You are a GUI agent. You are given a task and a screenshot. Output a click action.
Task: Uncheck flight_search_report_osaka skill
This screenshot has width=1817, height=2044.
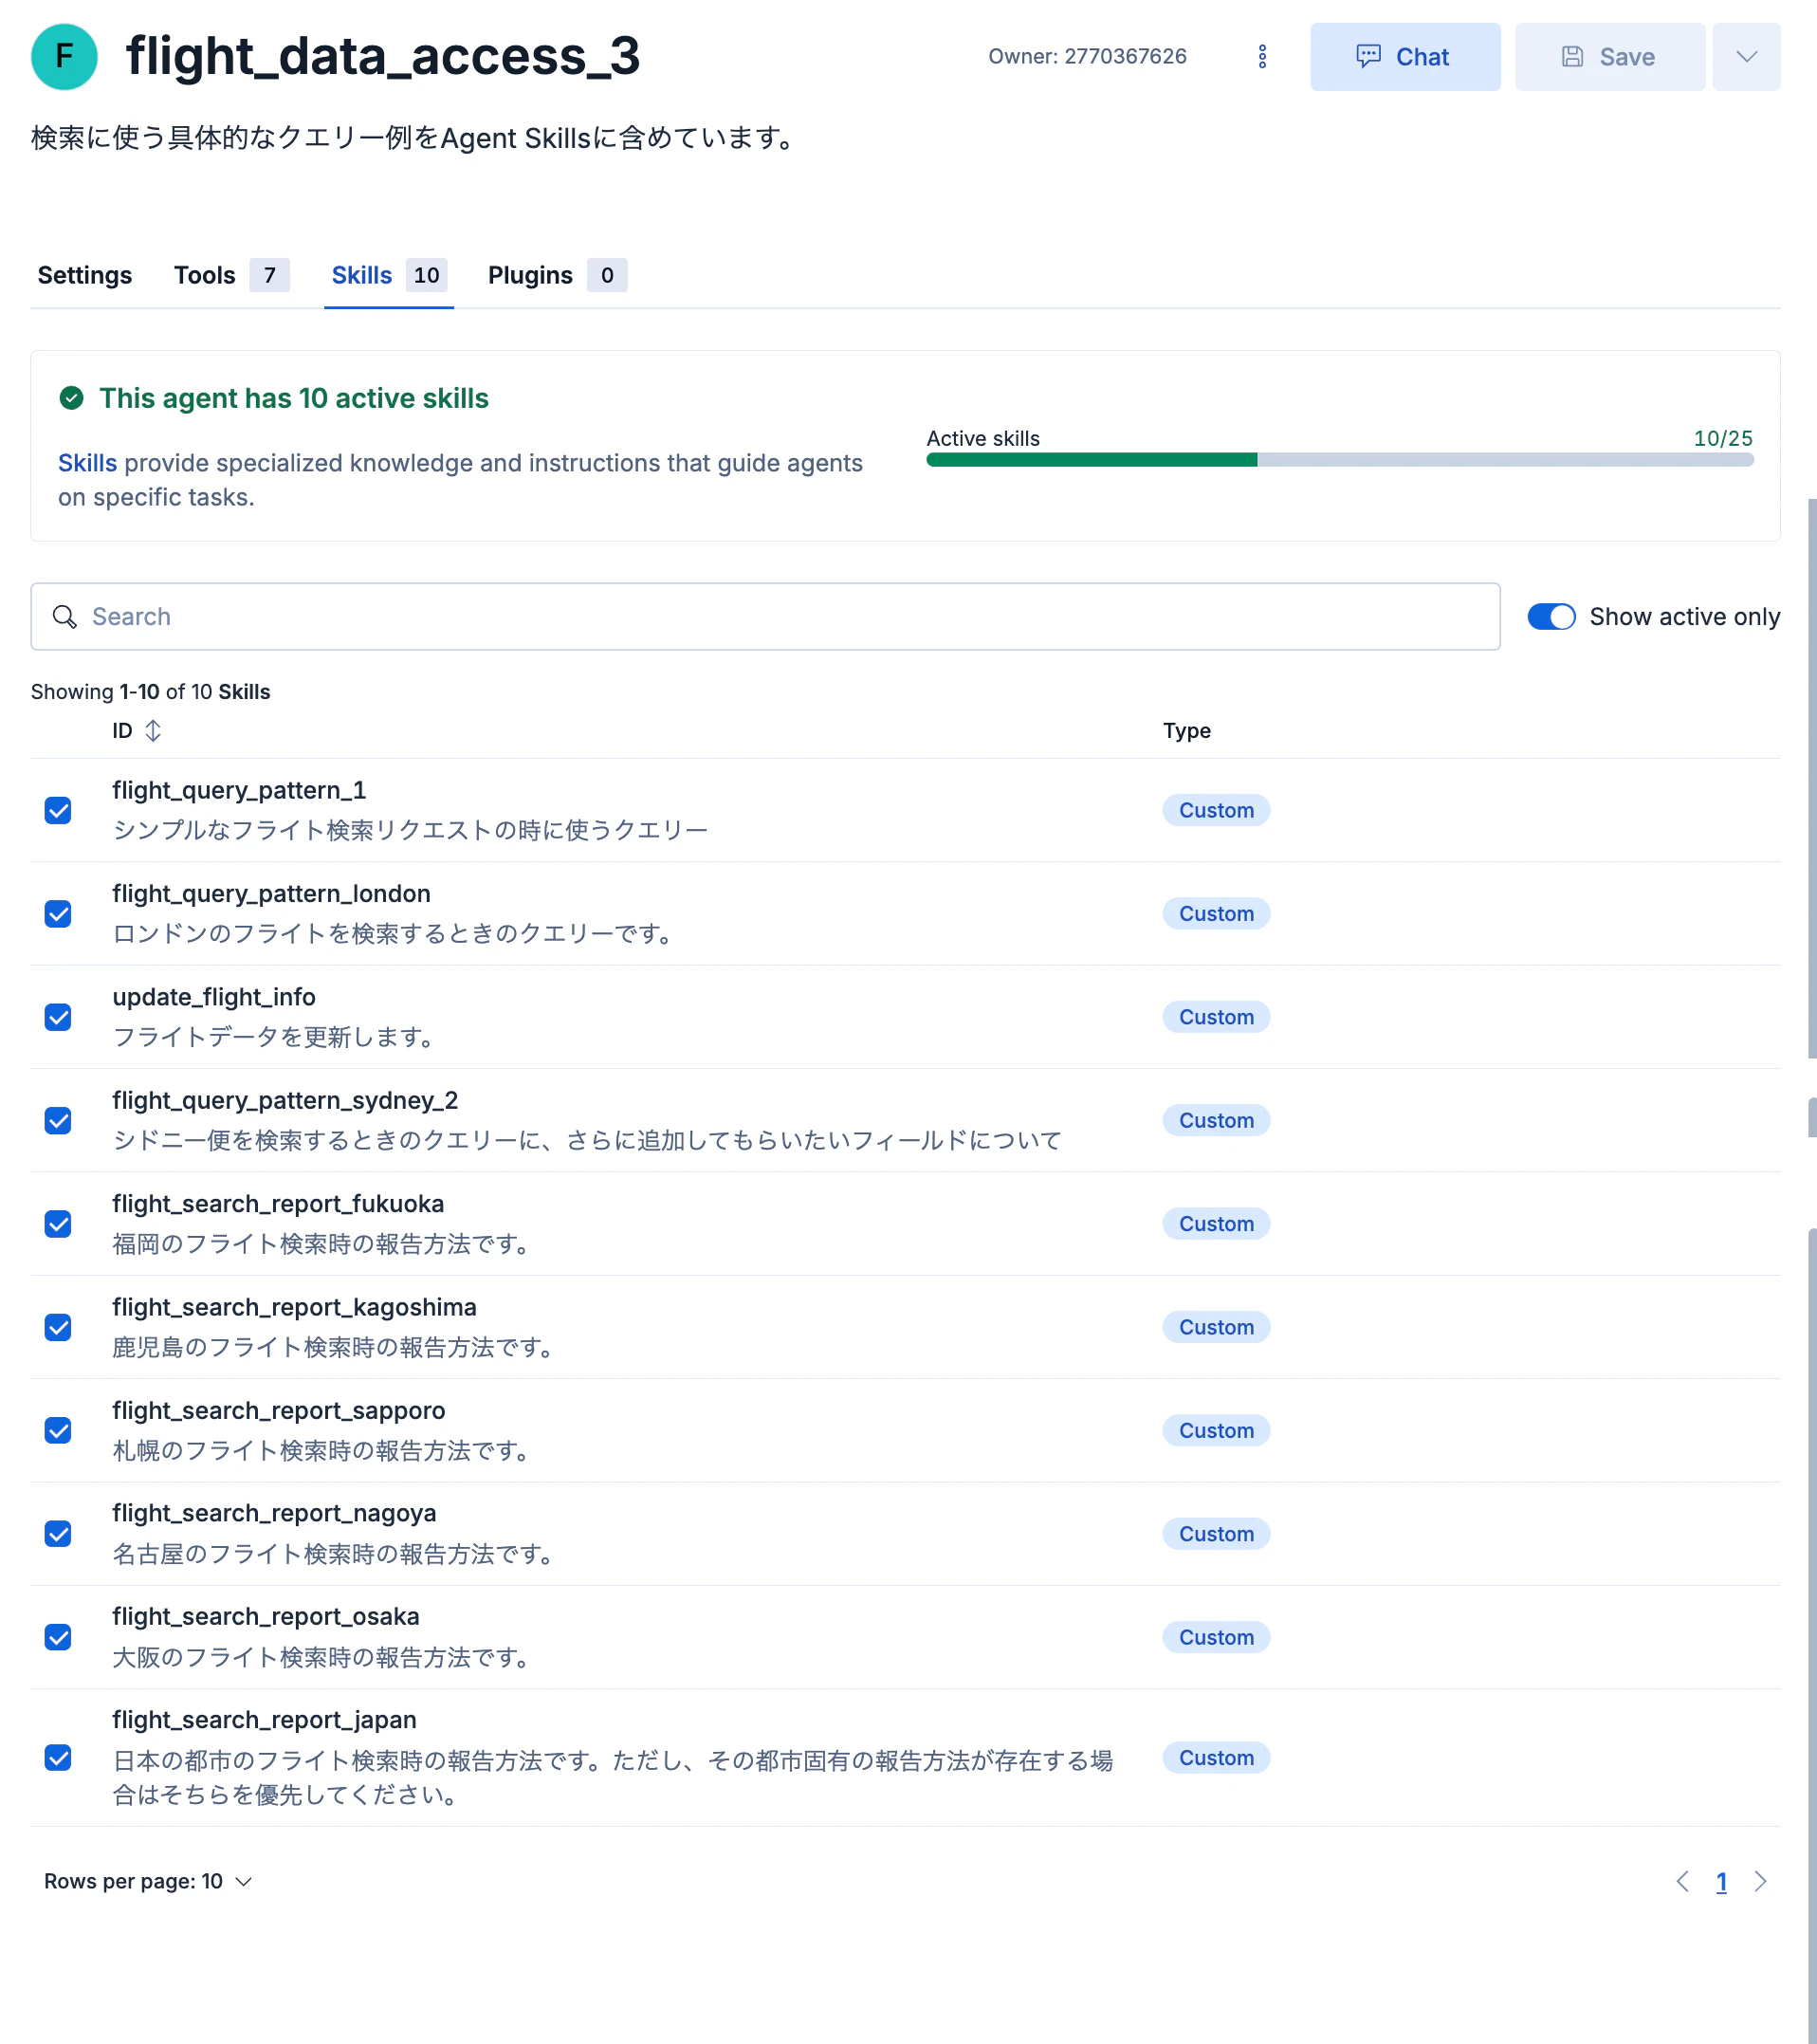coord(58,1637)
